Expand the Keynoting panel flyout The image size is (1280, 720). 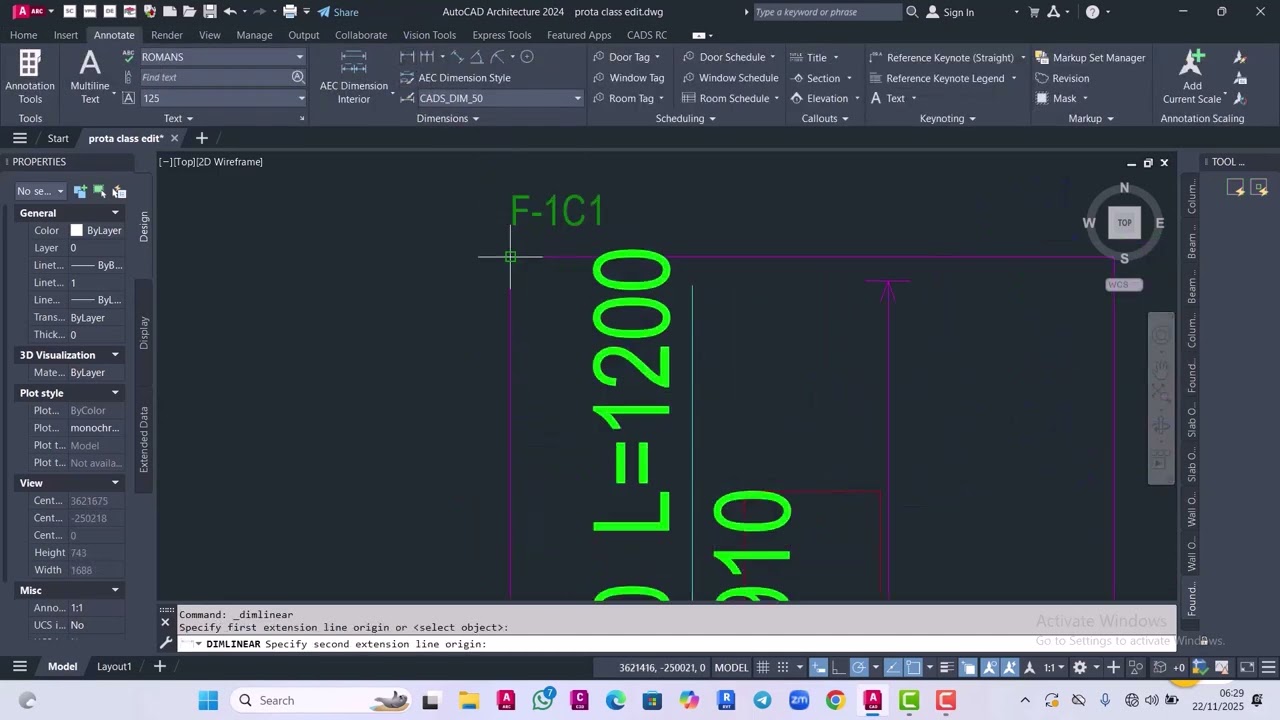click(948, 118)
